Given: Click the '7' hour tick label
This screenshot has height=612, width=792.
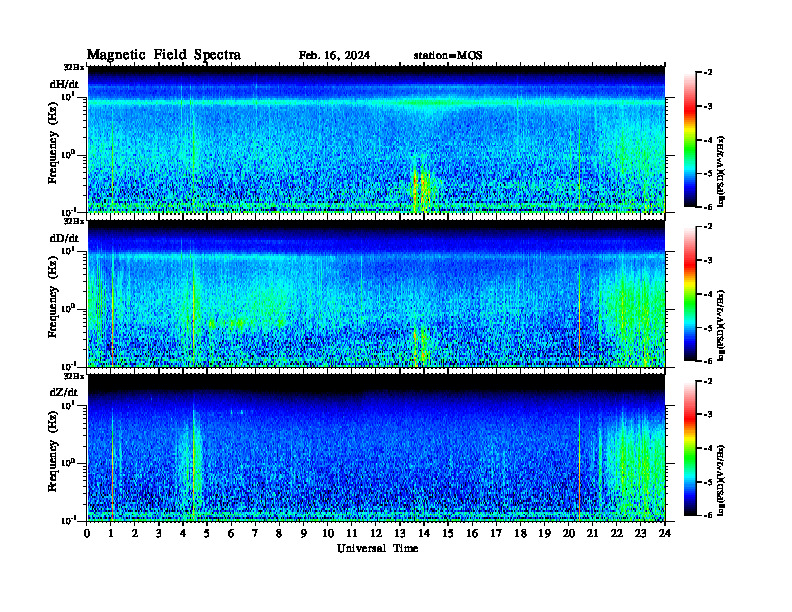Looking at the screenshot, I should (x=255, y=534).
